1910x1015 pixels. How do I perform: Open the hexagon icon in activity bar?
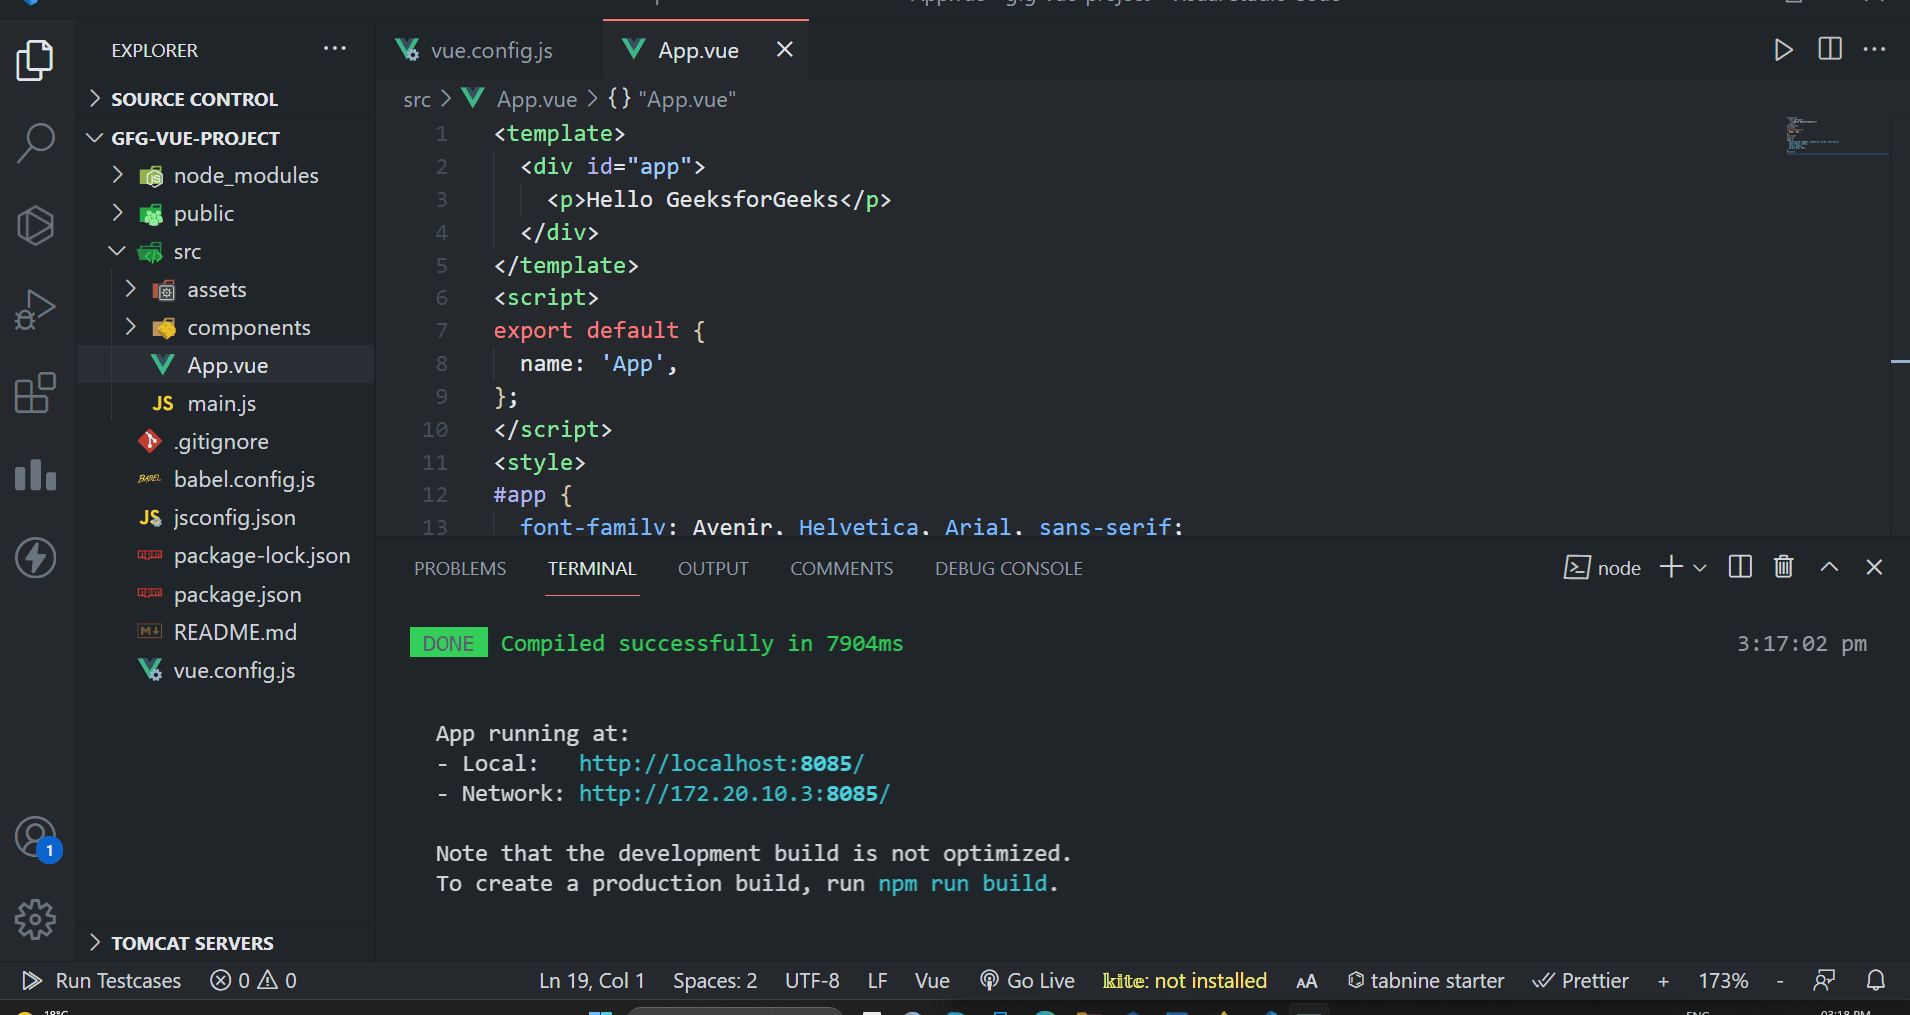click(35, 226)
